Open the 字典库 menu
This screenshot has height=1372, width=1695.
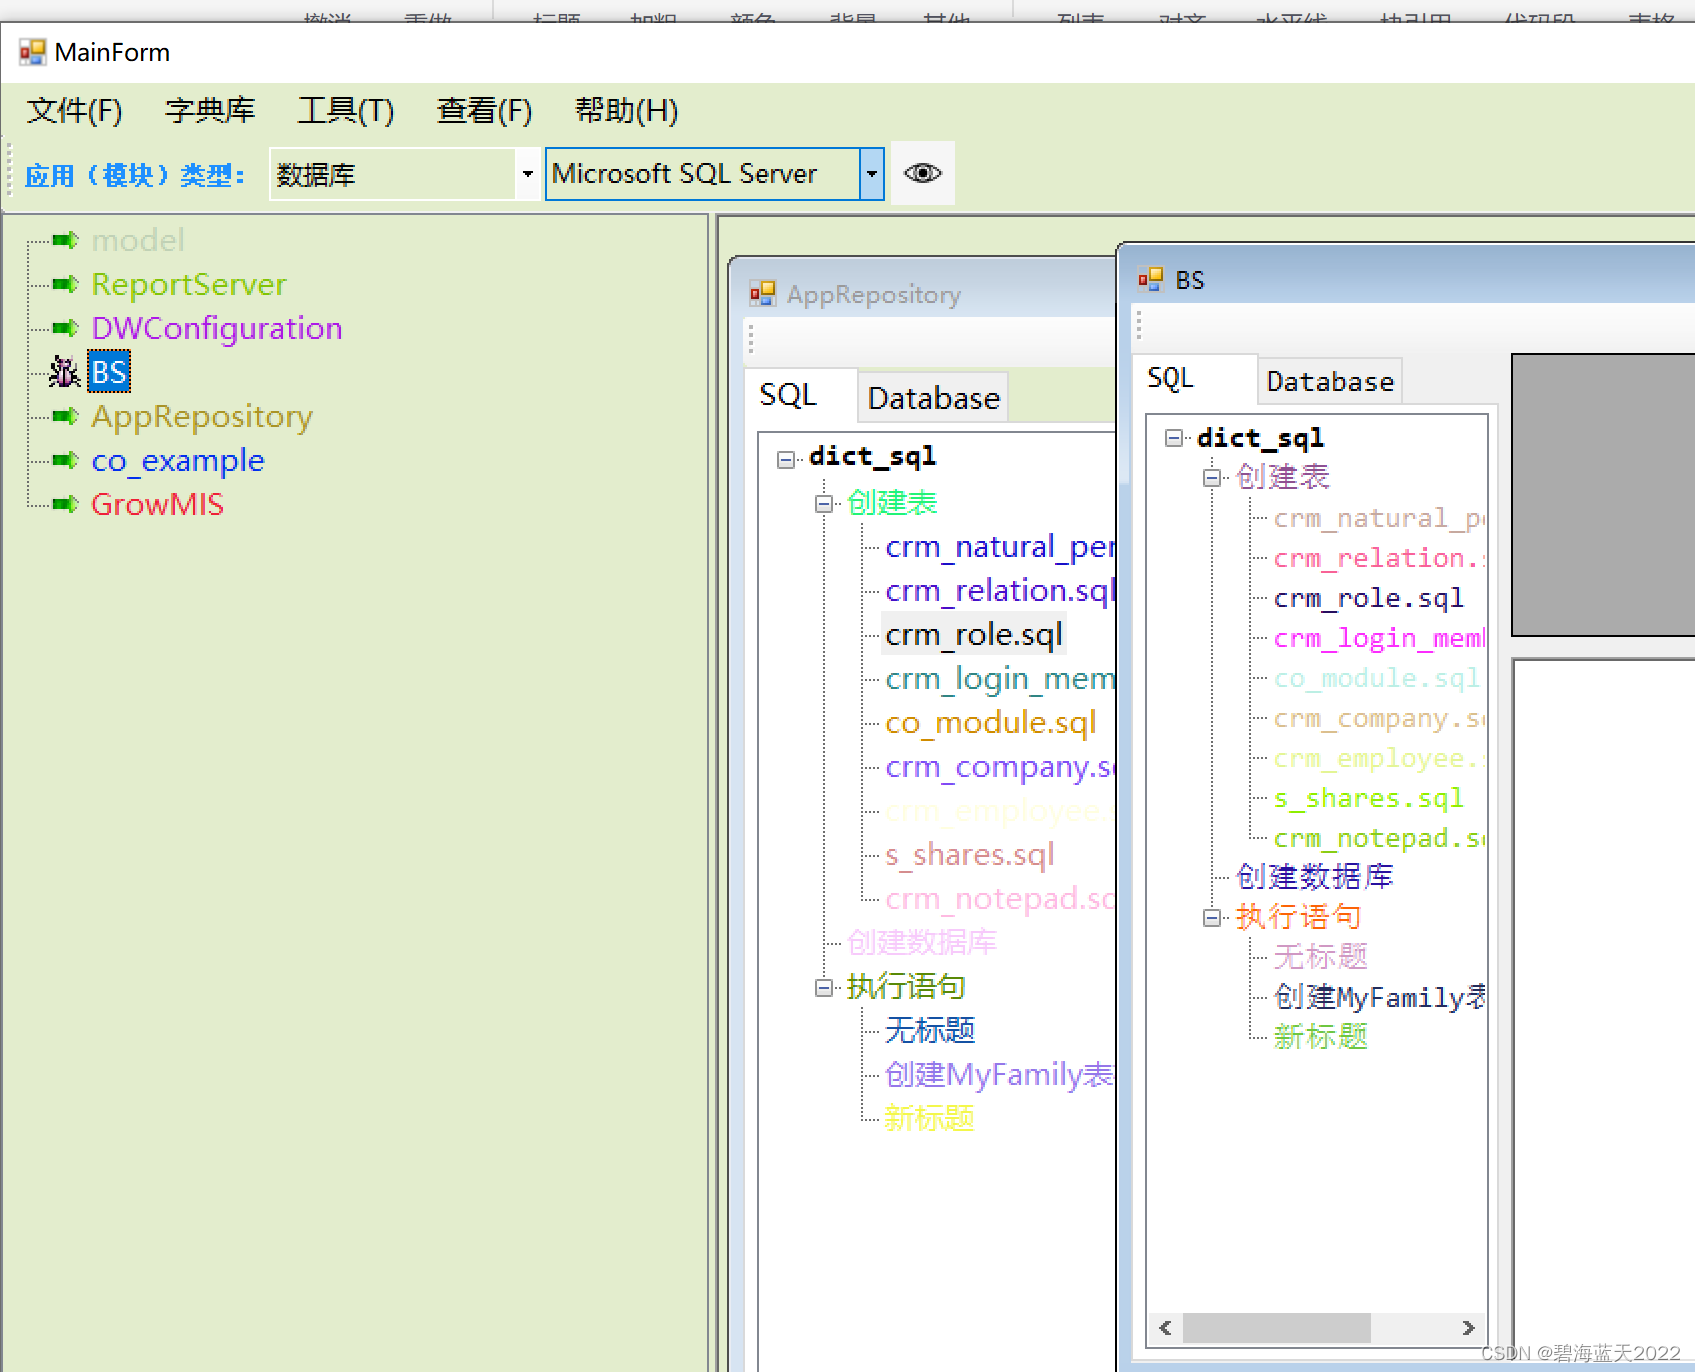210,111
